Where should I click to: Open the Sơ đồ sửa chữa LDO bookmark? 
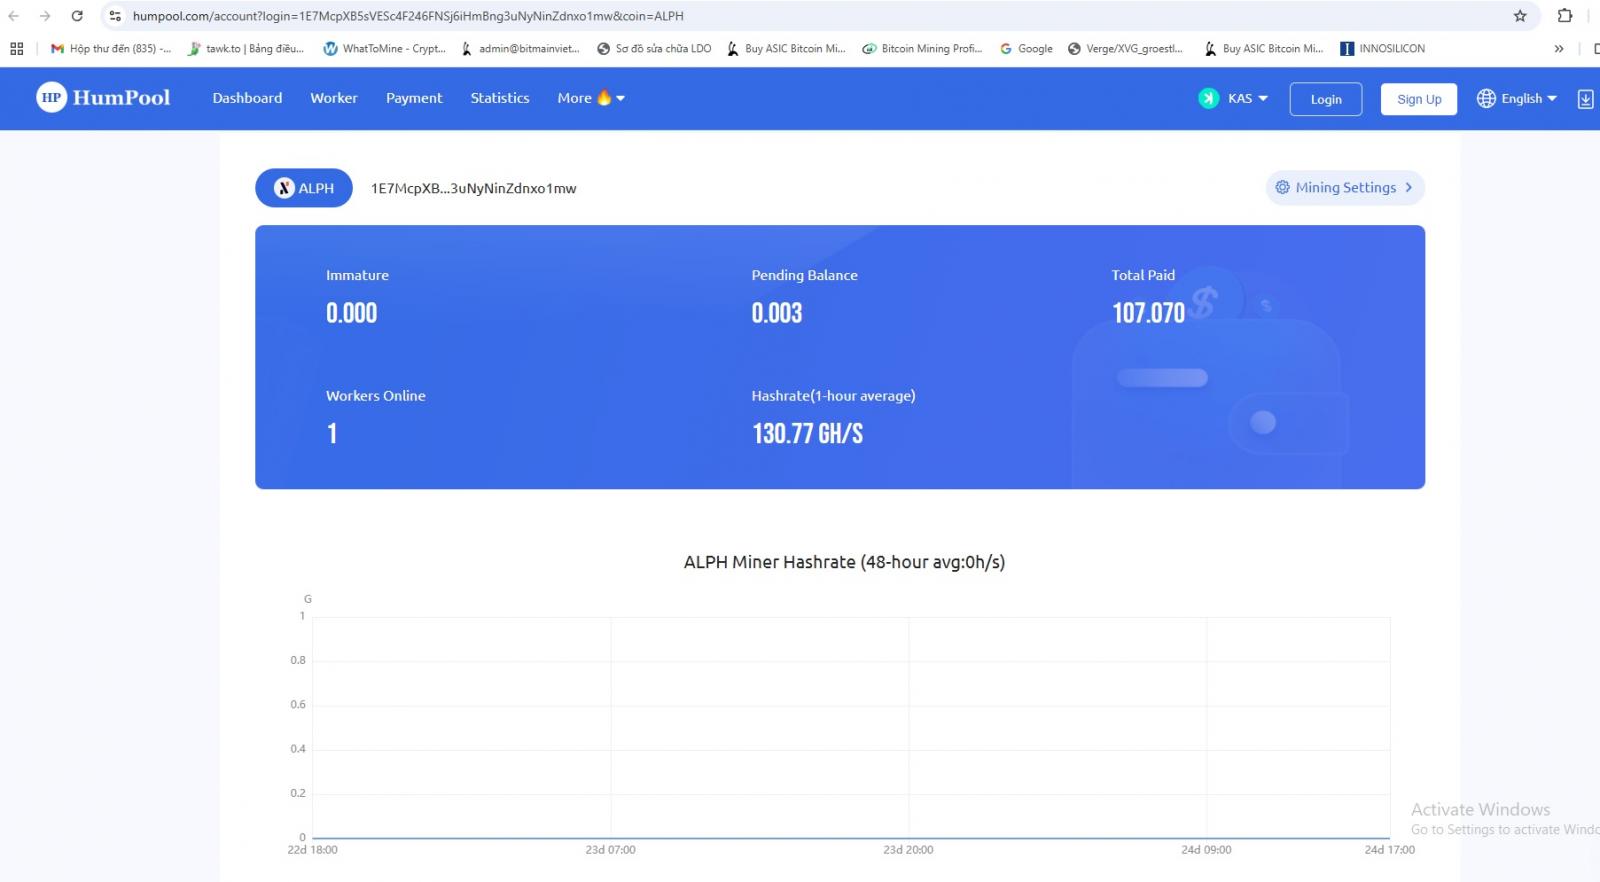pos(654,48)
